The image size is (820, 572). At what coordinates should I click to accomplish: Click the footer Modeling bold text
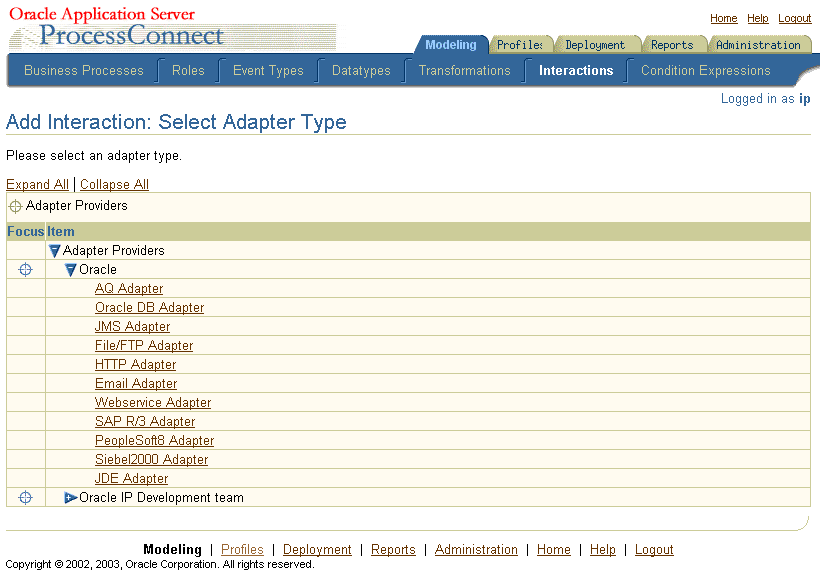click(x=173, y=550)
